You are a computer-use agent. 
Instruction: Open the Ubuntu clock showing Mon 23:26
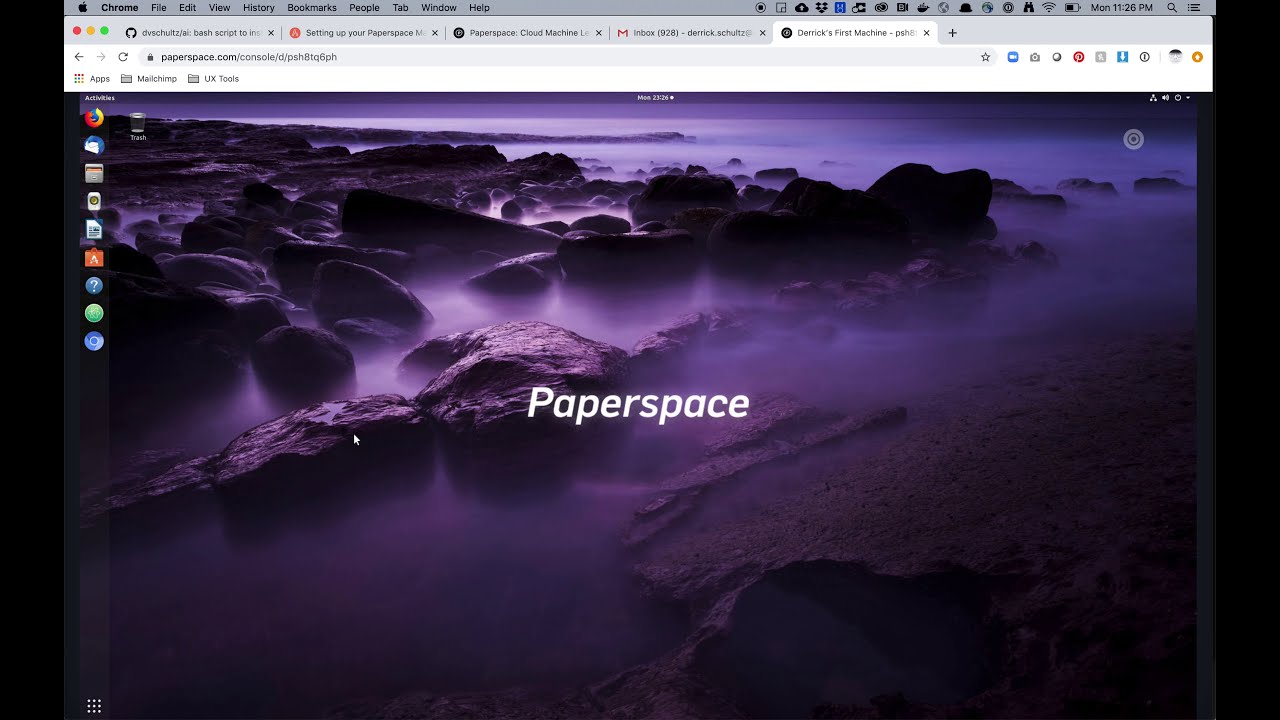tap(655, 98)
